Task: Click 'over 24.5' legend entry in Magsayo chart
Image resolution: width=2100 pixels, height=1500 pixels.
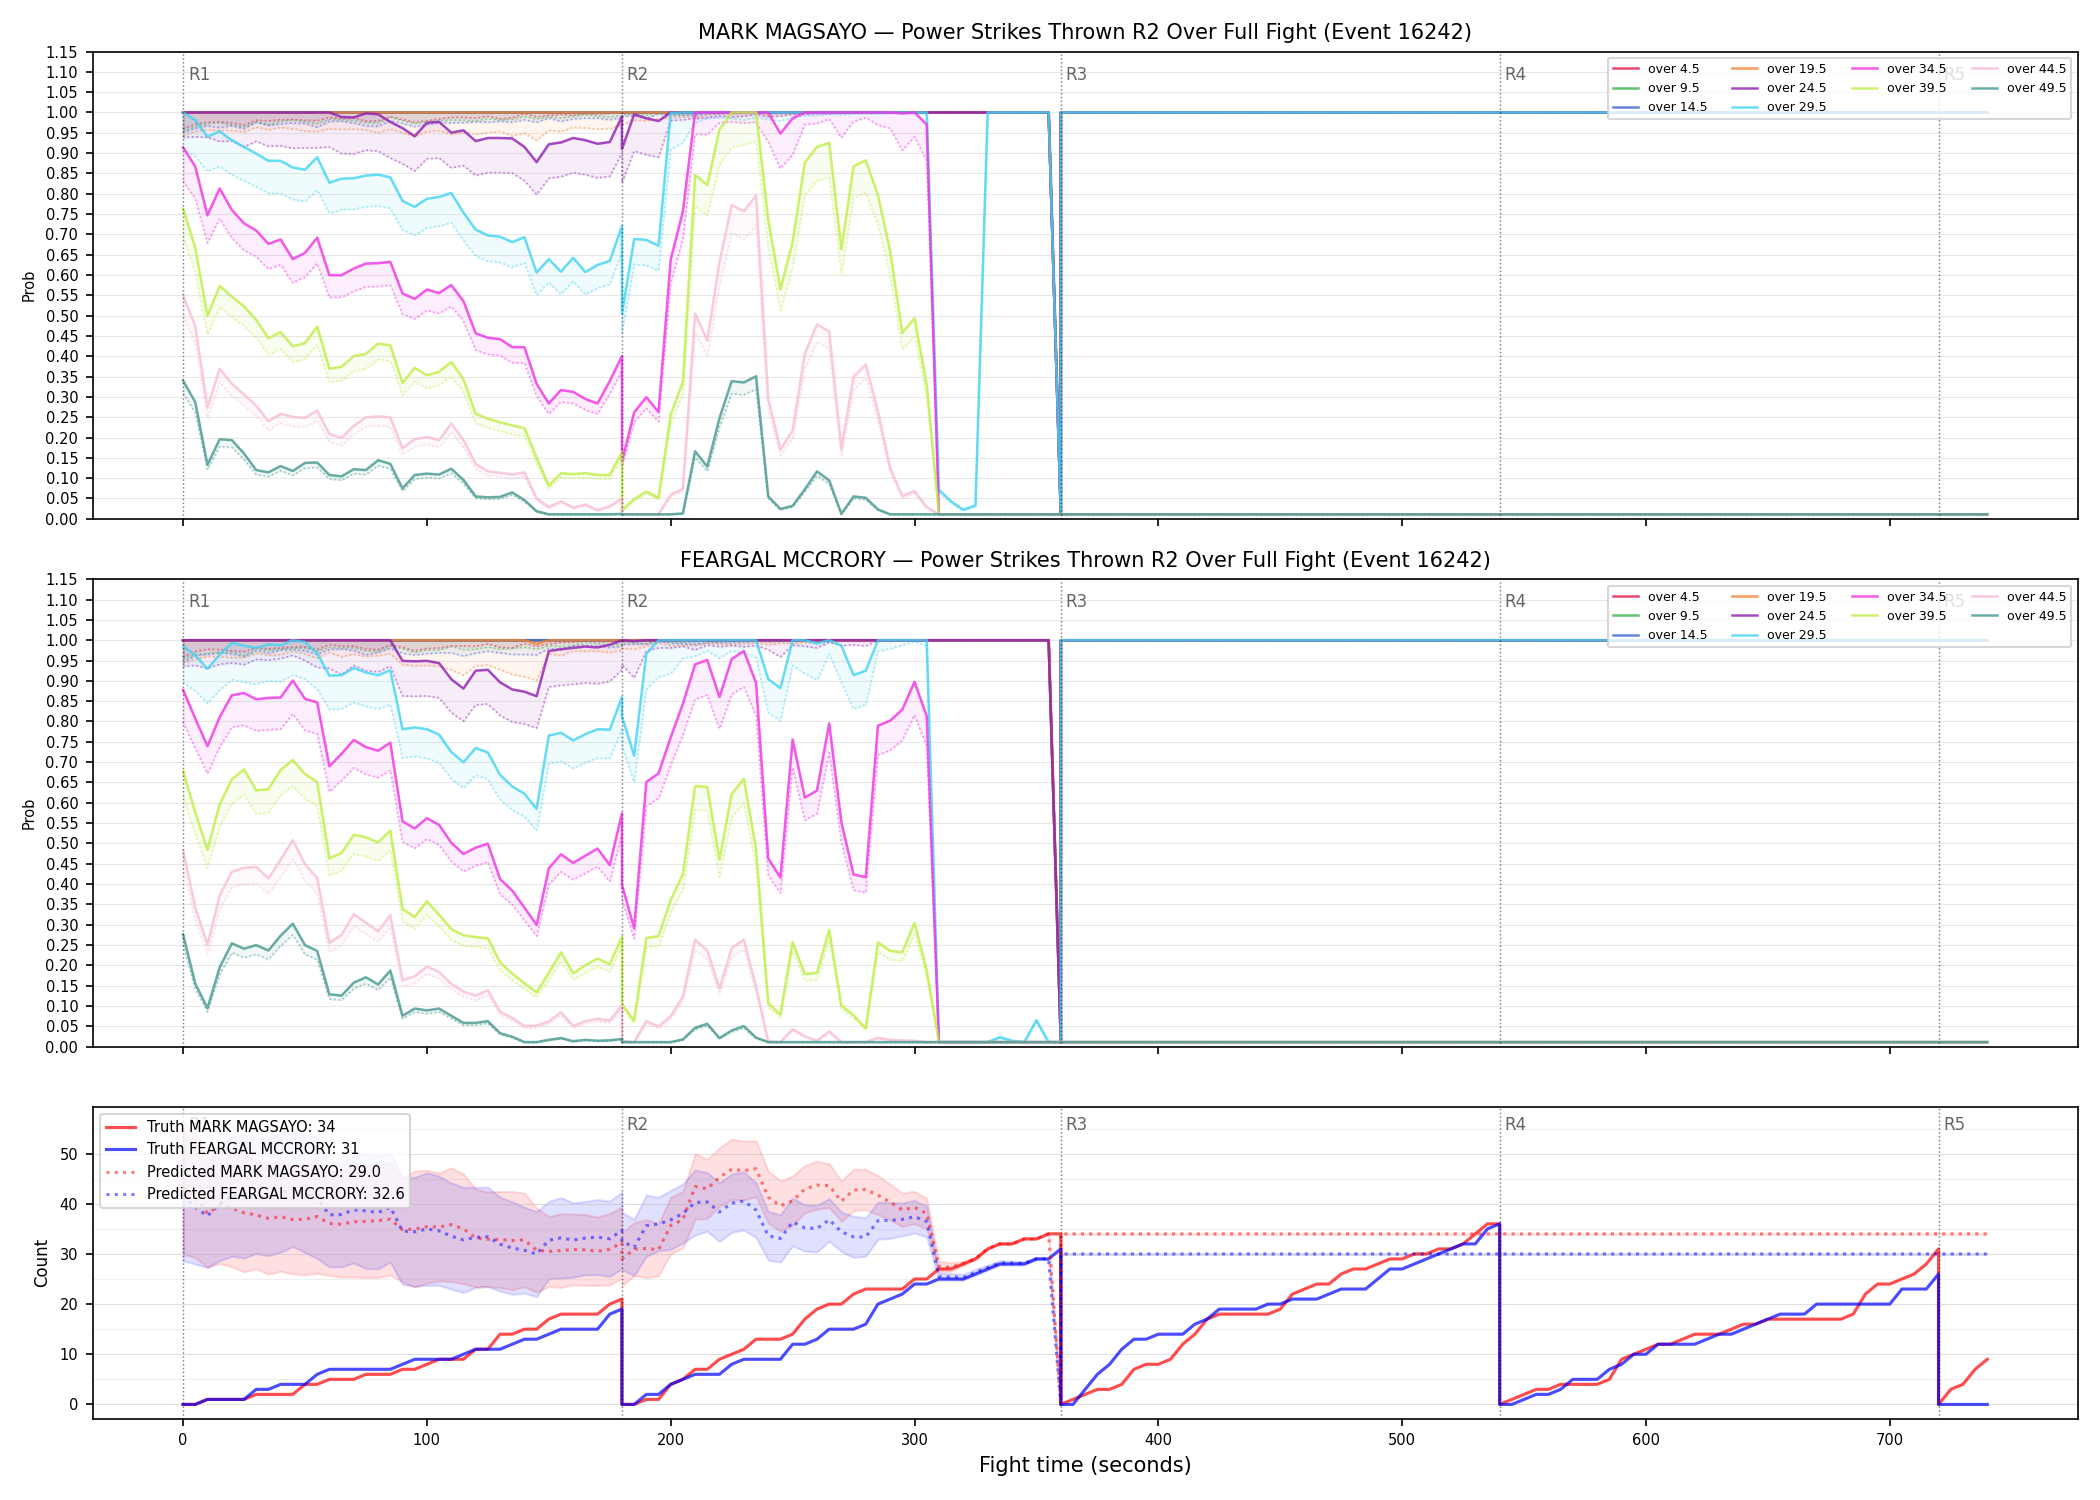Action: [1775, 88]
